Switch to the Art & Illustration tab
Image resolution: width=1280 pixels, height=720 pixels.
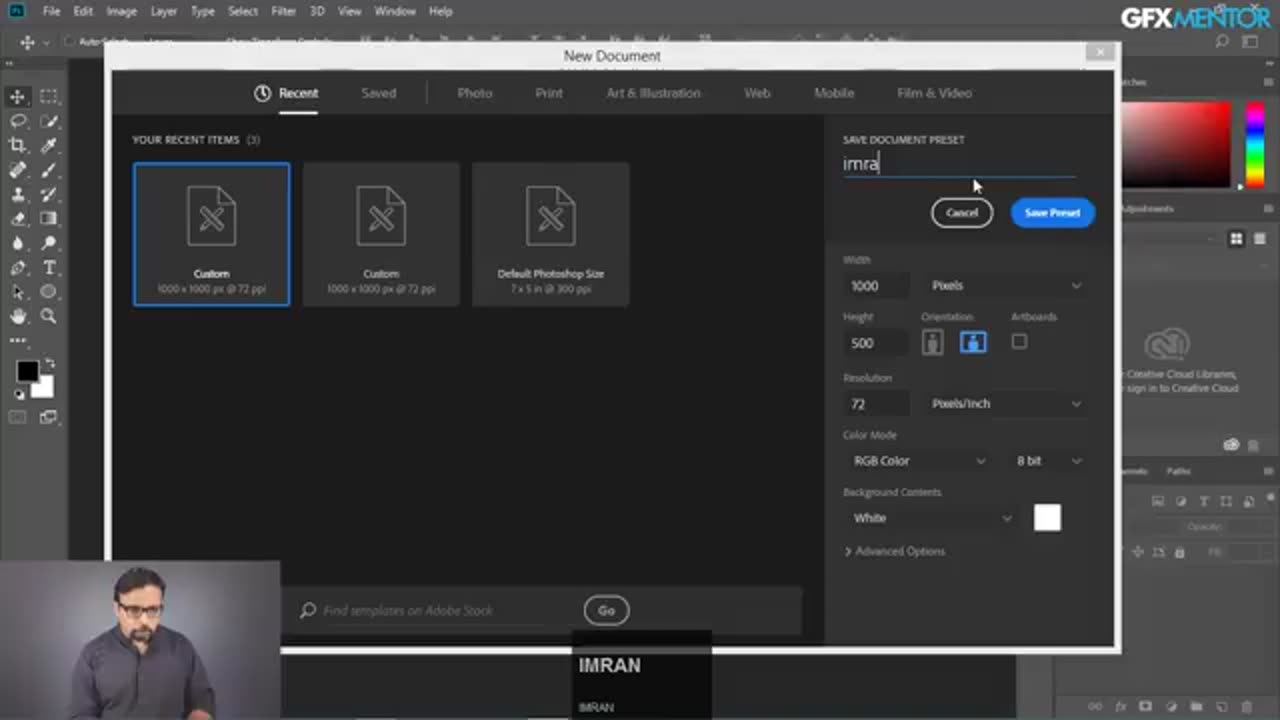tap(653, 93)
